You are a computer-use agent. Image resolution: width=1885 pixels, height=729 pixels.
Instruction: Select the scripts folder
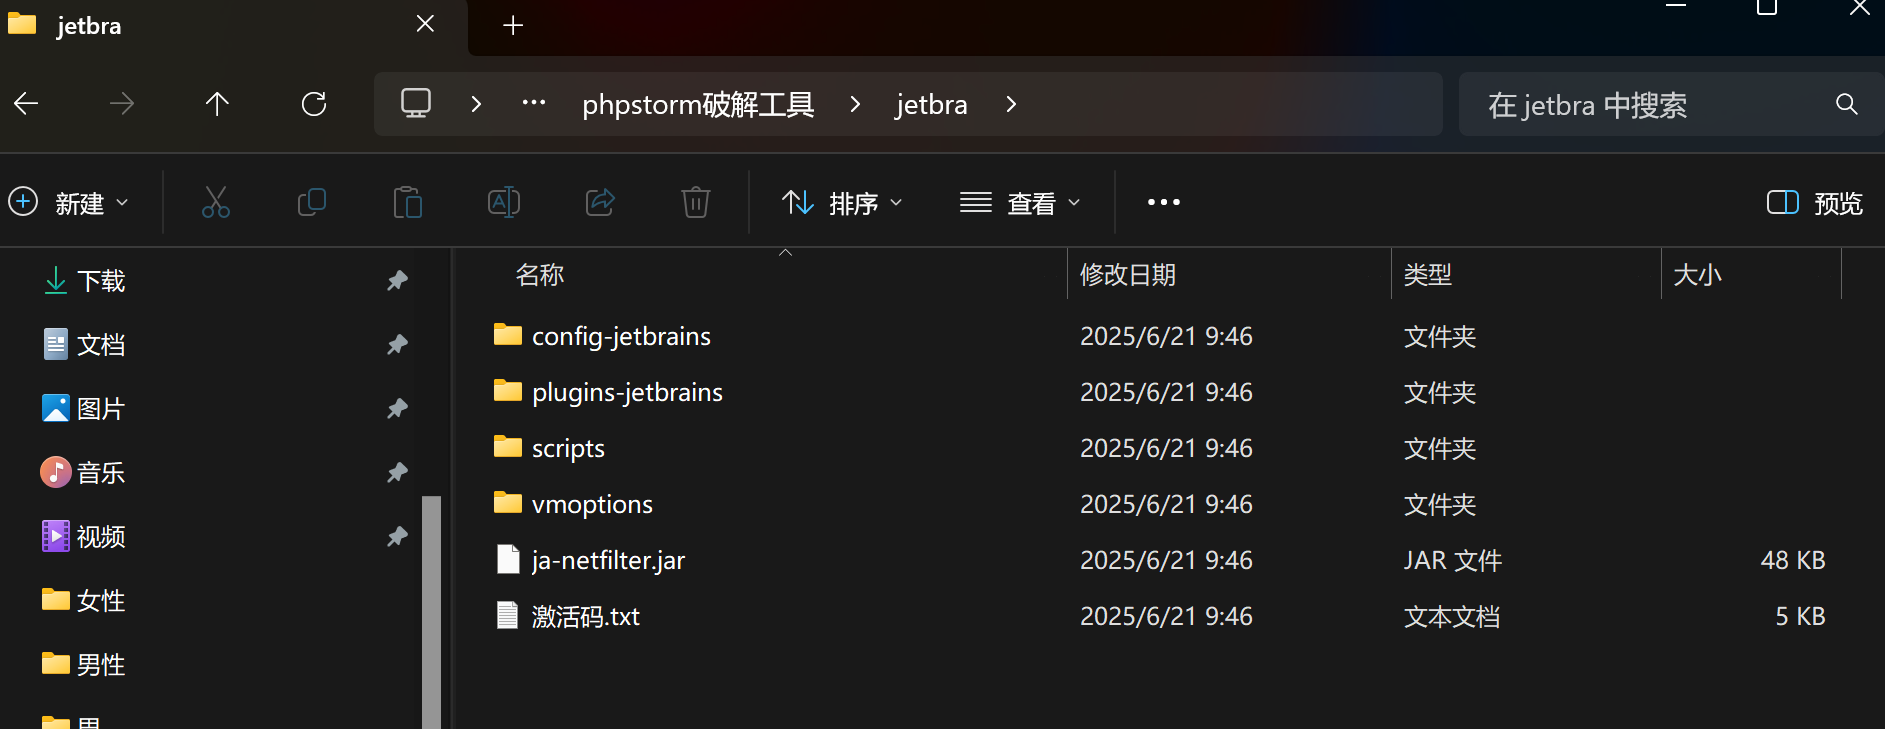tap(568, 448)
